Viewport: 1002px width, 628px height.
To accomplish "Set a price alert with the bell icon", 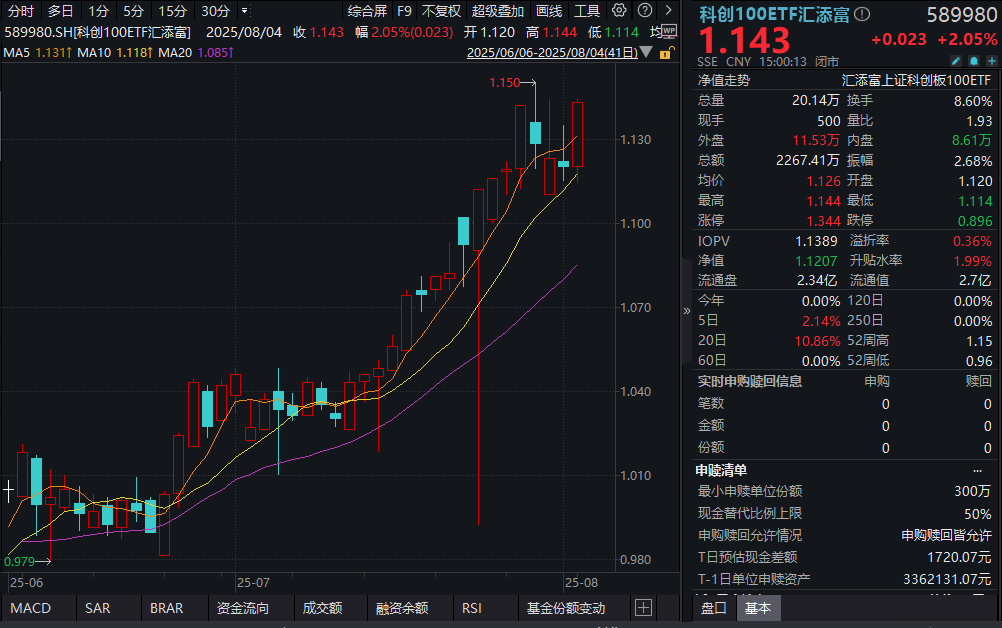I will click(x=973, y=60).
